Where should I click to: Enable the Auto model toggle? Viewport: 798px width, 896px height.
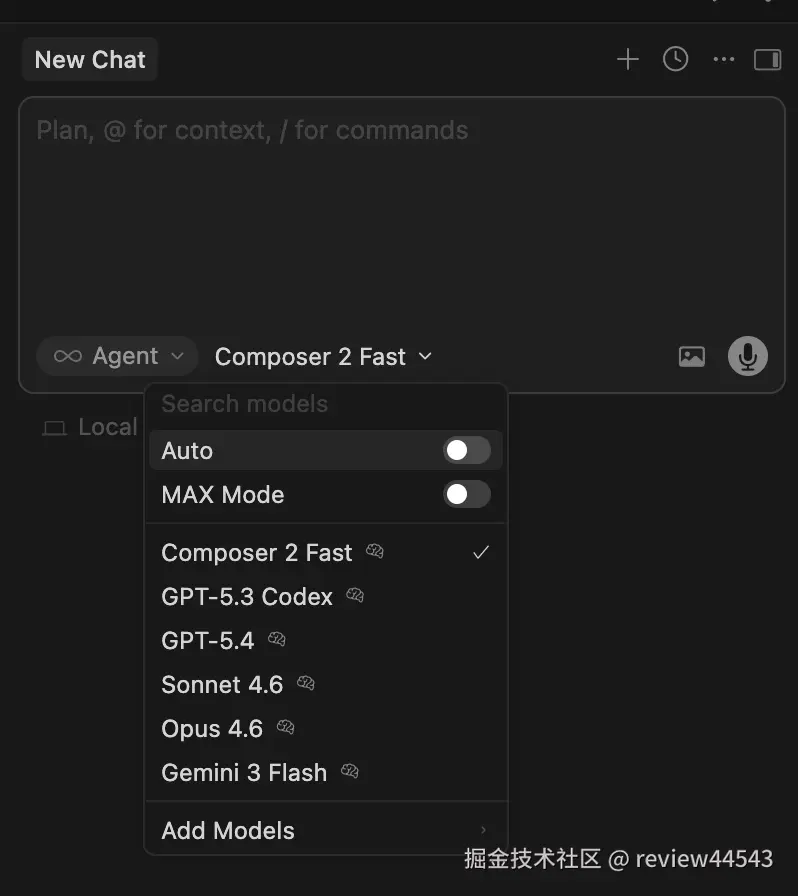point(467,451)
